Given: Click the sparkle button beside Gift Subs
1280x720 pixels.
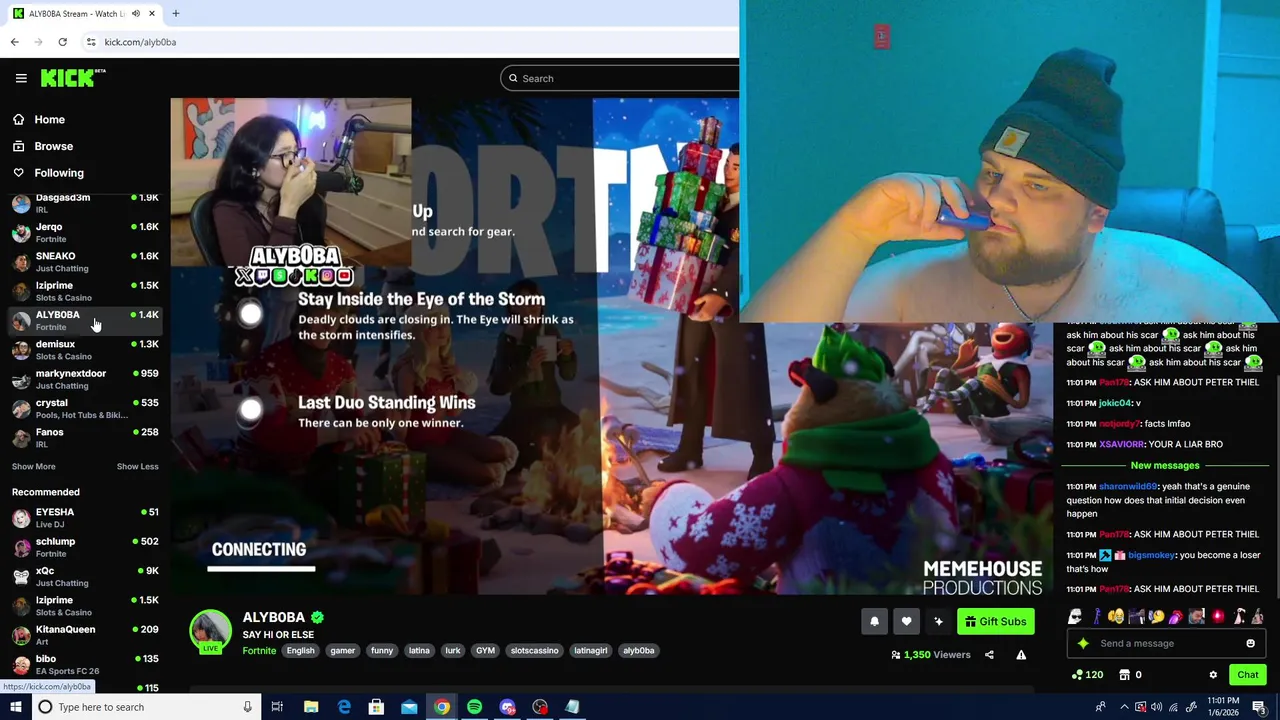Looking at the screenshot, I should [x=938, y=622].
